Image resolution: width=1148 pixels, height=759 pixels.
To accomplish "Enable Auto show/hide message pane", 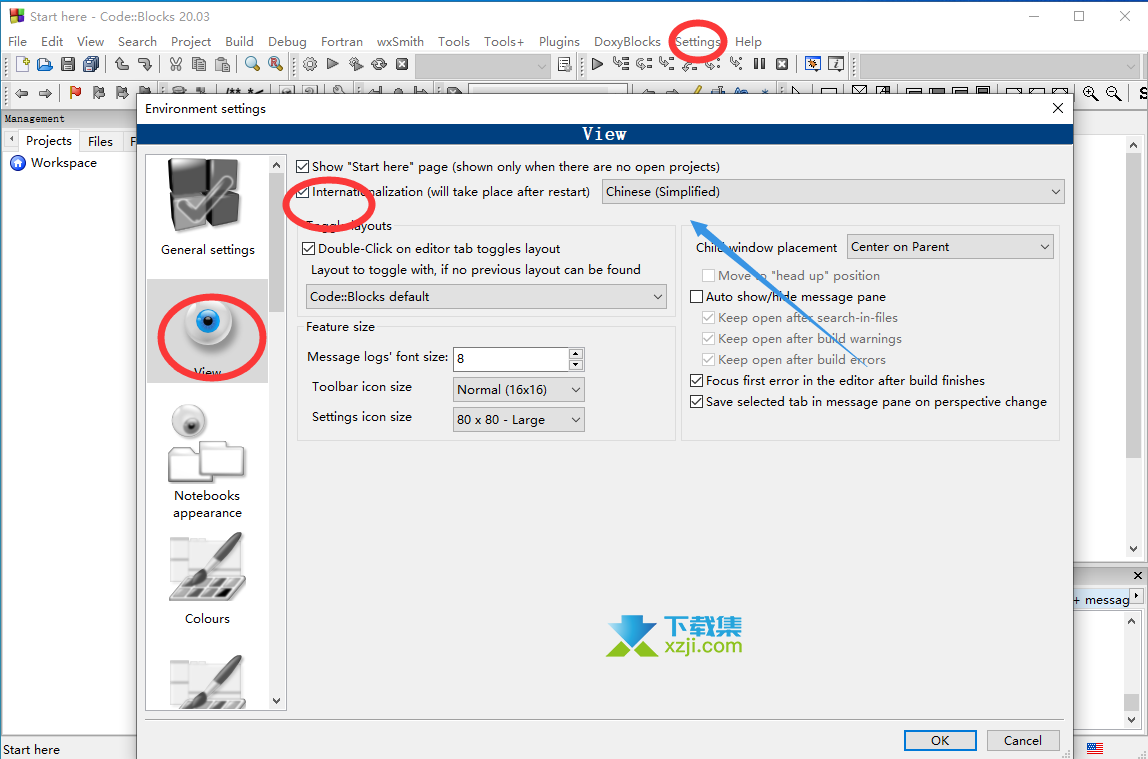I will pyautogui.click(x=697, y=297).
